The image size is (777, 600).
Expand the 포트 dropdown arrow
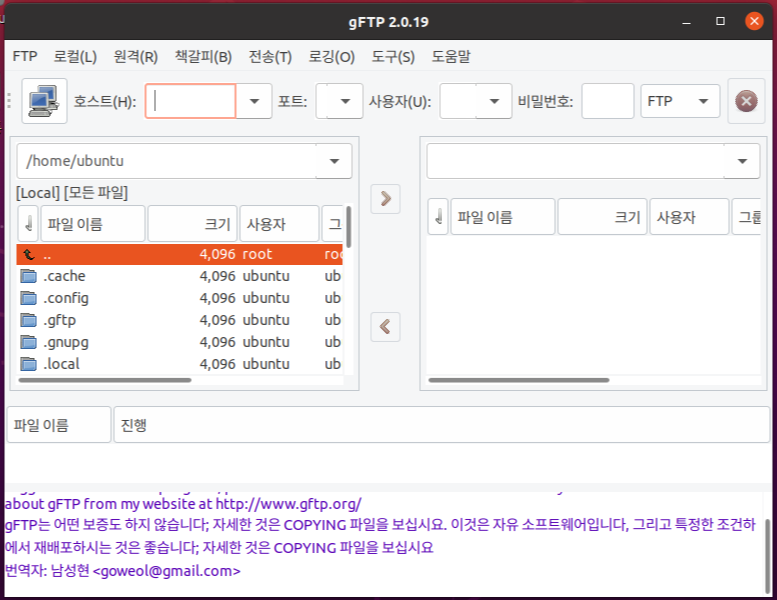[345, 101]
